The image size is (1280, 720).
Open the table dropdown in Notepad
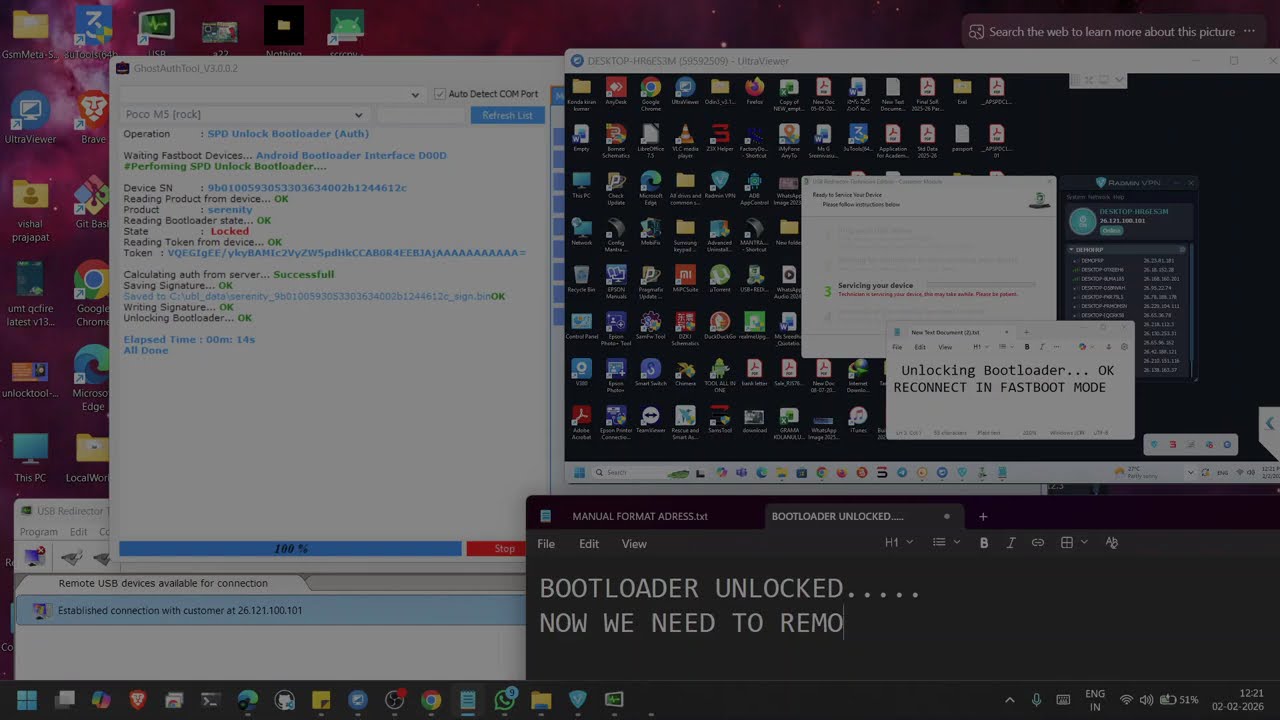point(1072,543)
